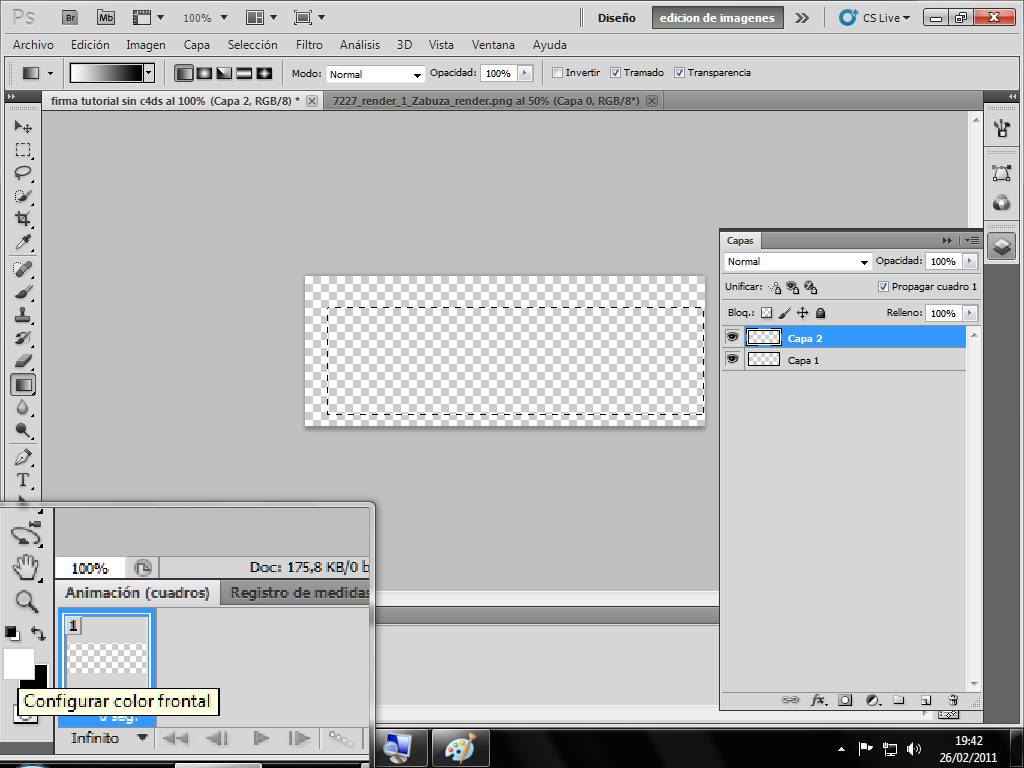Screen dimensions: 1024x768
Task: Launch Mini Bridge with Mb icon
Action: [106, 18]
